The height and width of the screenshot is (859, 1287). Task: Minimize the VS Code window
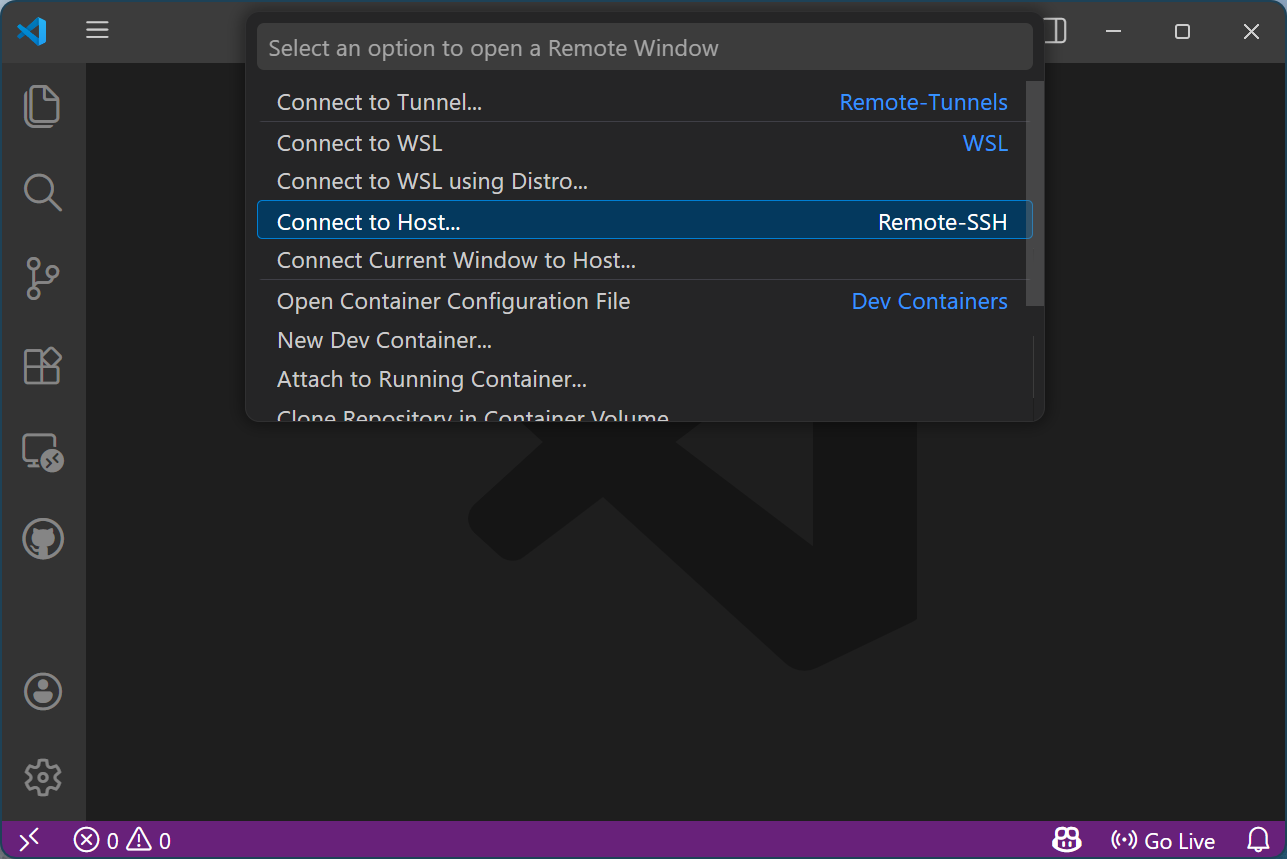(x=1113, y=31)
